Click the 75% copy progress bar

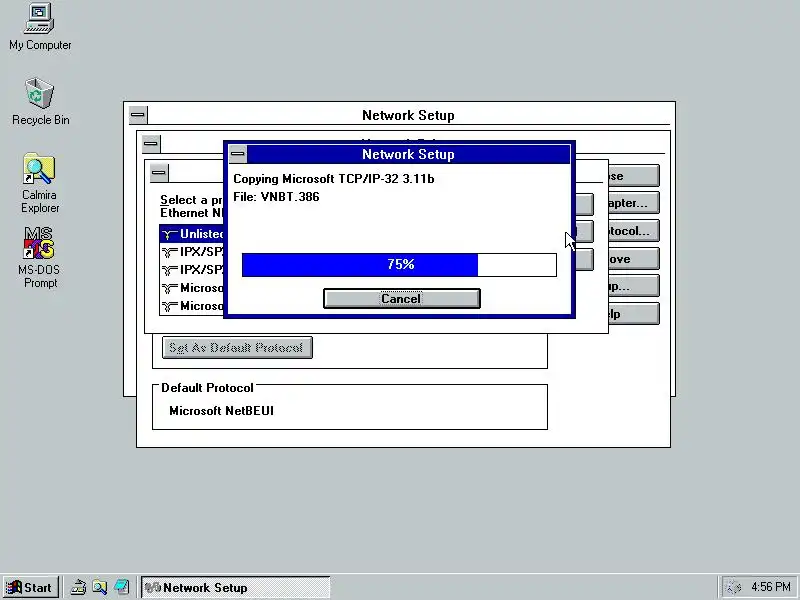[x=399, y=265]
